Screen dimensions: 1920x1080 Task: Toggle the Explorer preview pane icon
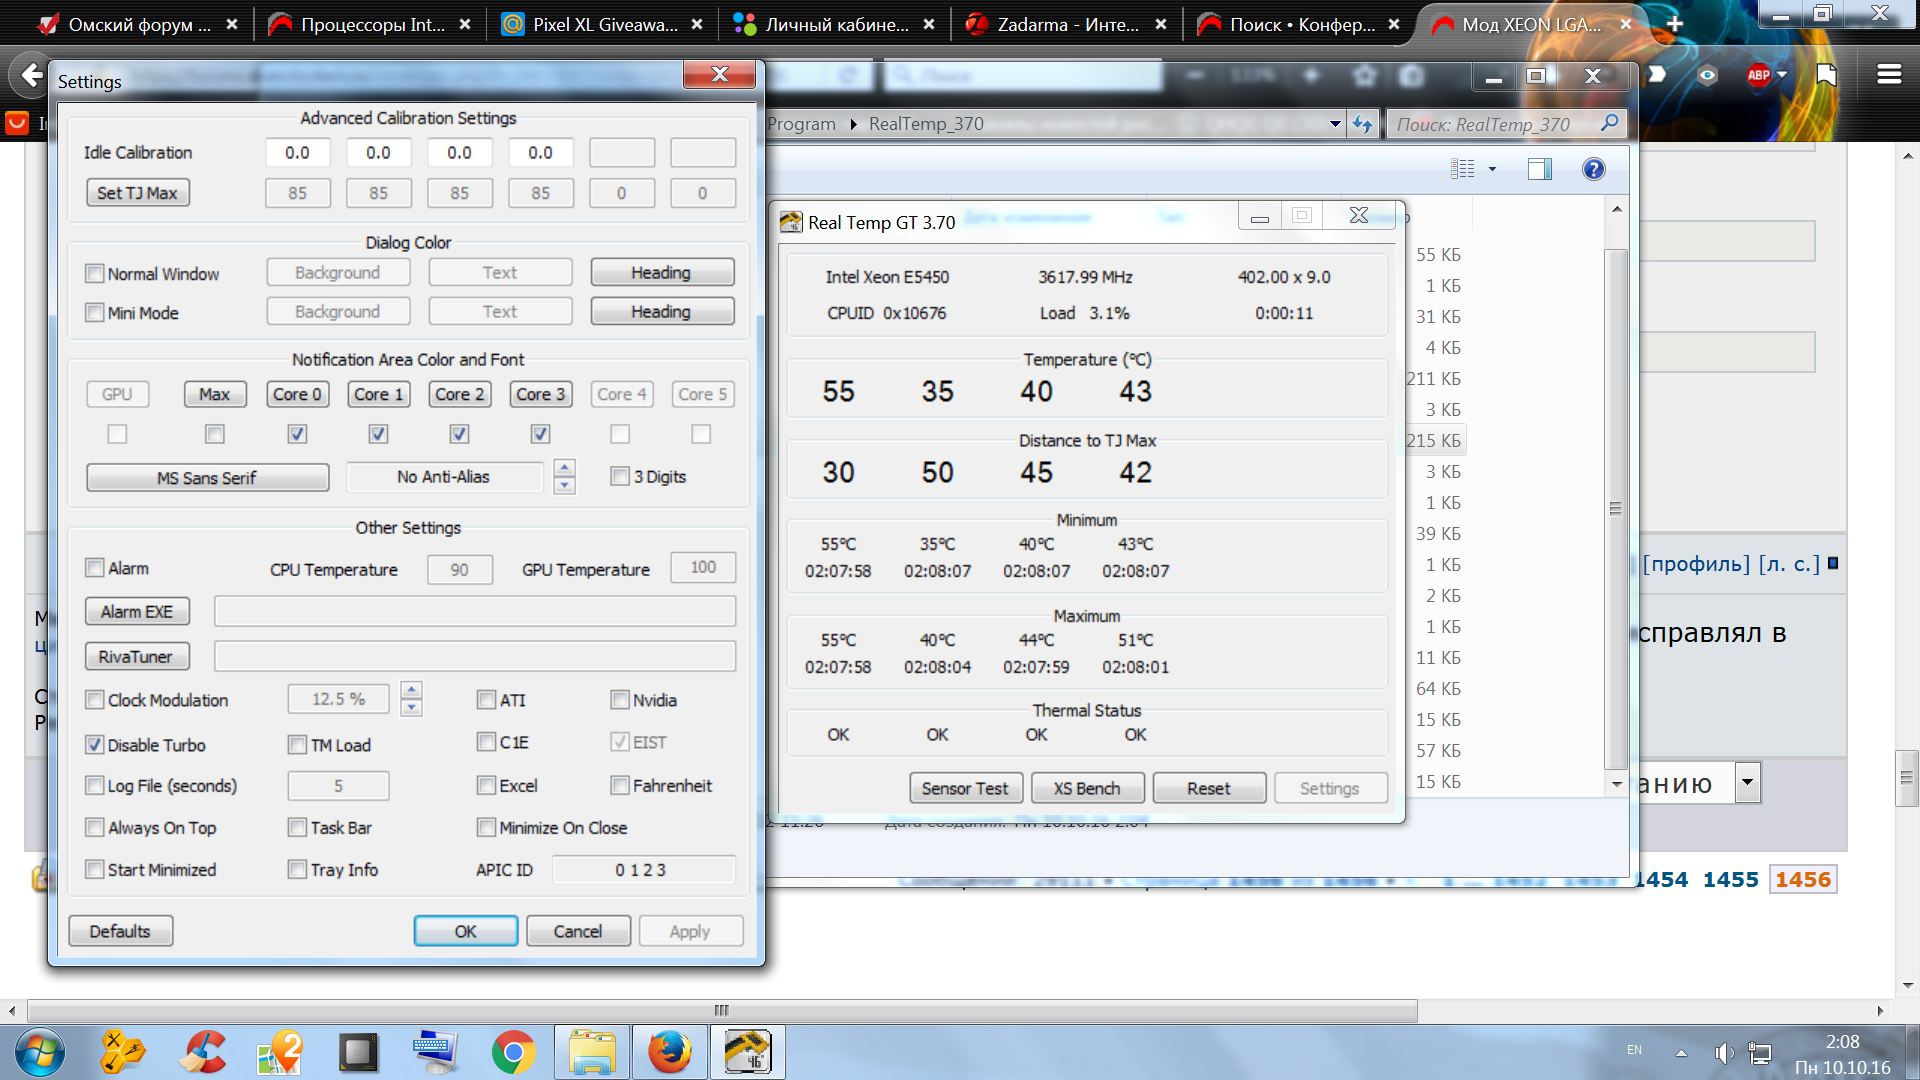click(x=1539, y=169)
